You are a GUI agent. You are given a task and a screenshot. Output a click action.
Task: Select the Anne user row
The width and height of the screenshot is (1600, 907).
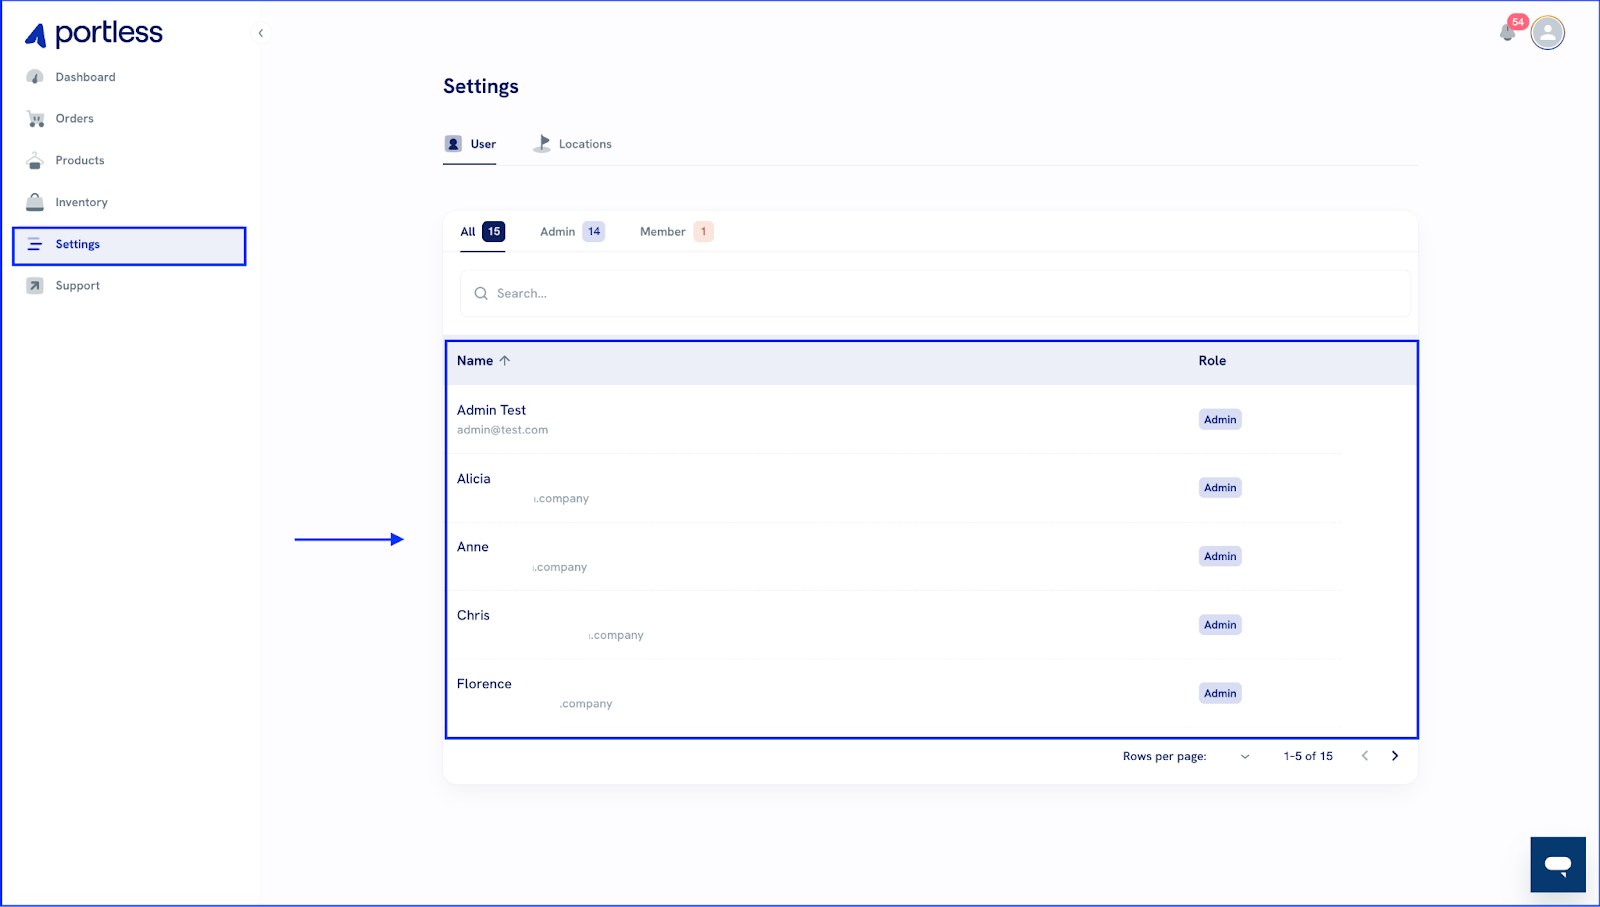coord(895,556)
